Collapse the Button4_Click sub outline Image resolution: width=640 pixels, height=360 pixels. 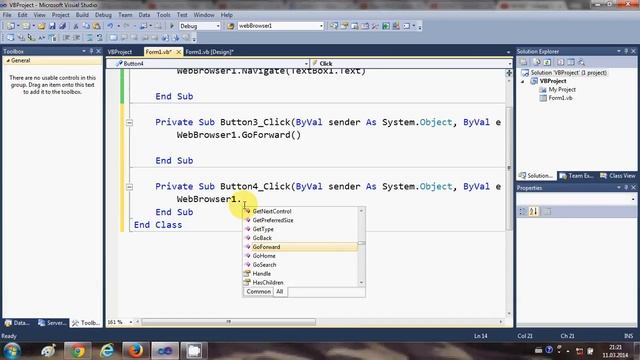click(x=129, y=187)
